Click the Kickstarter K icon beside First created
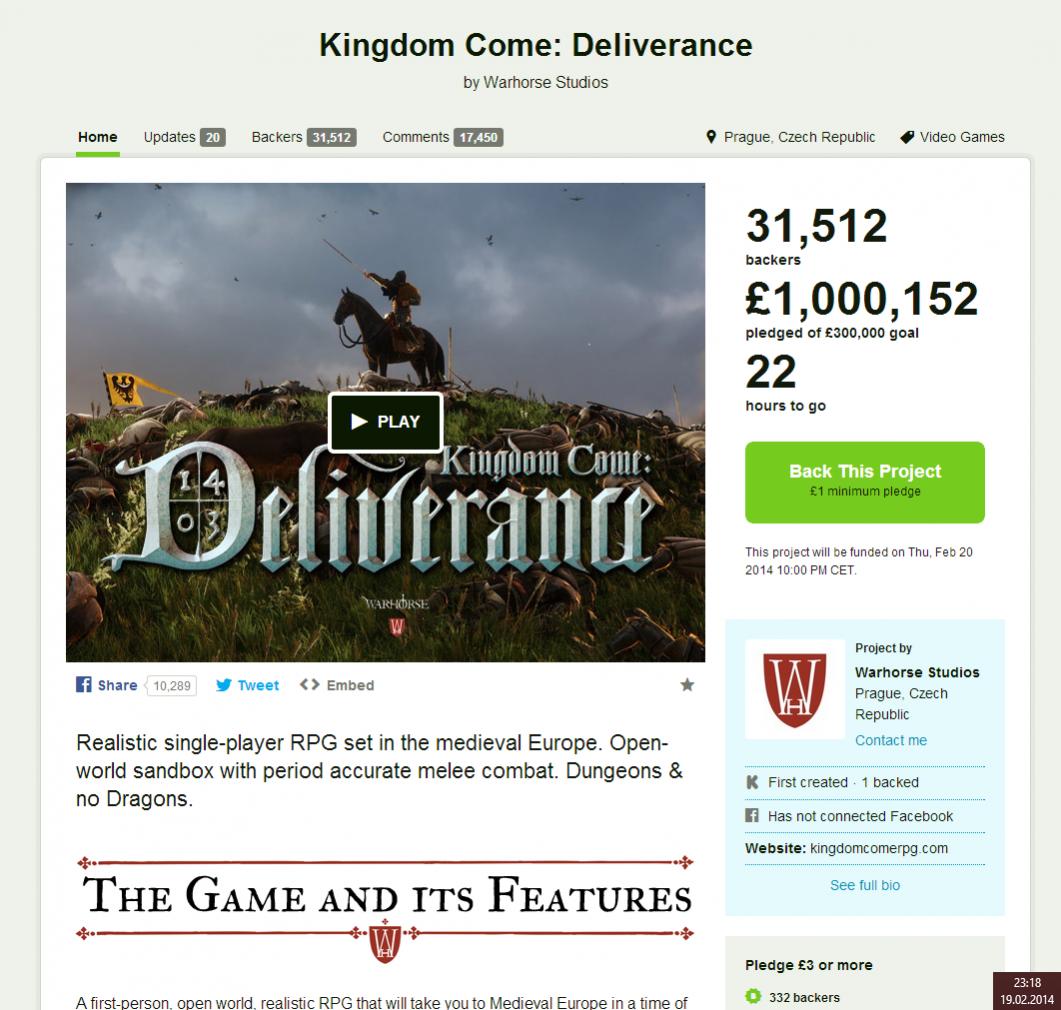Image resolution: width=1061 pixels, height=1010 pixels. point(752,782)
